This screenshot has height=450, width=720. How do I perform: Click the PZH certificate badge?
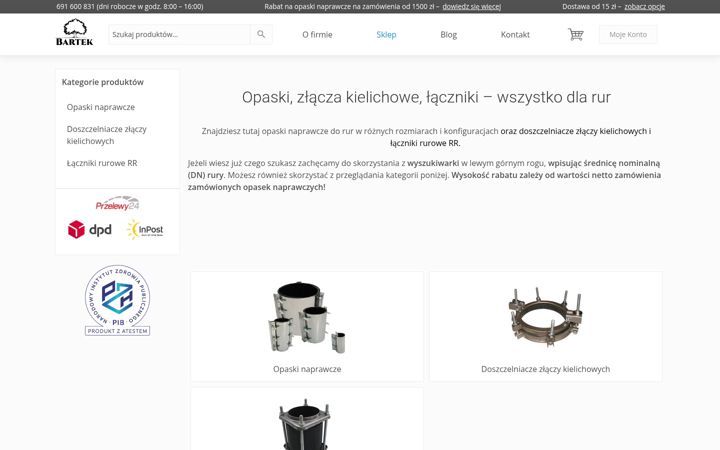(118, 300)
